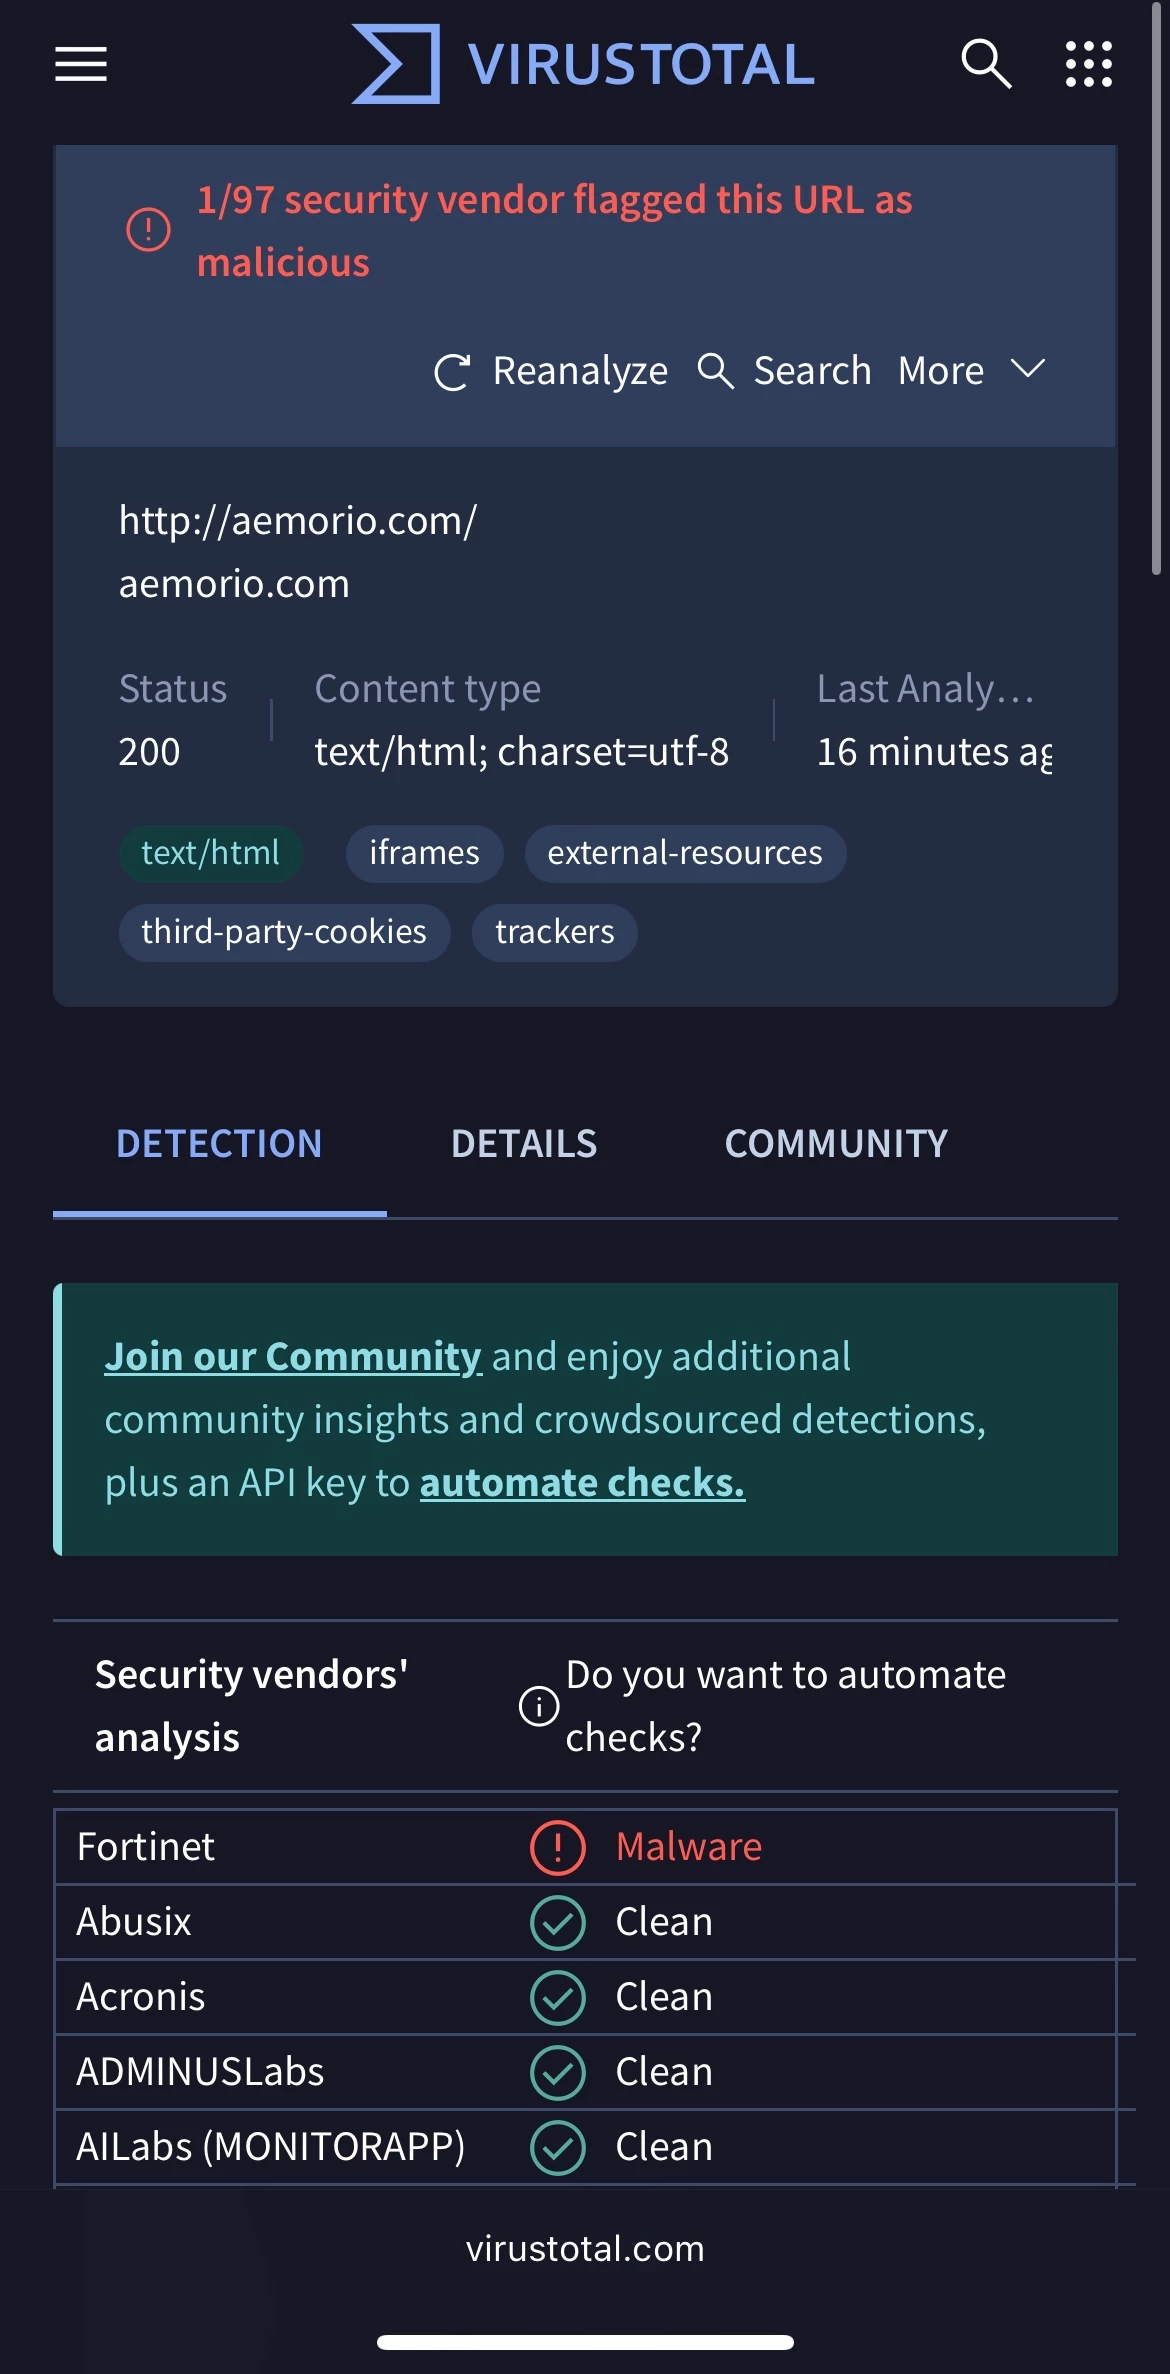Click the 16 minutes ago value
The image size is (1170, 2374).
(x=935, y=752)
